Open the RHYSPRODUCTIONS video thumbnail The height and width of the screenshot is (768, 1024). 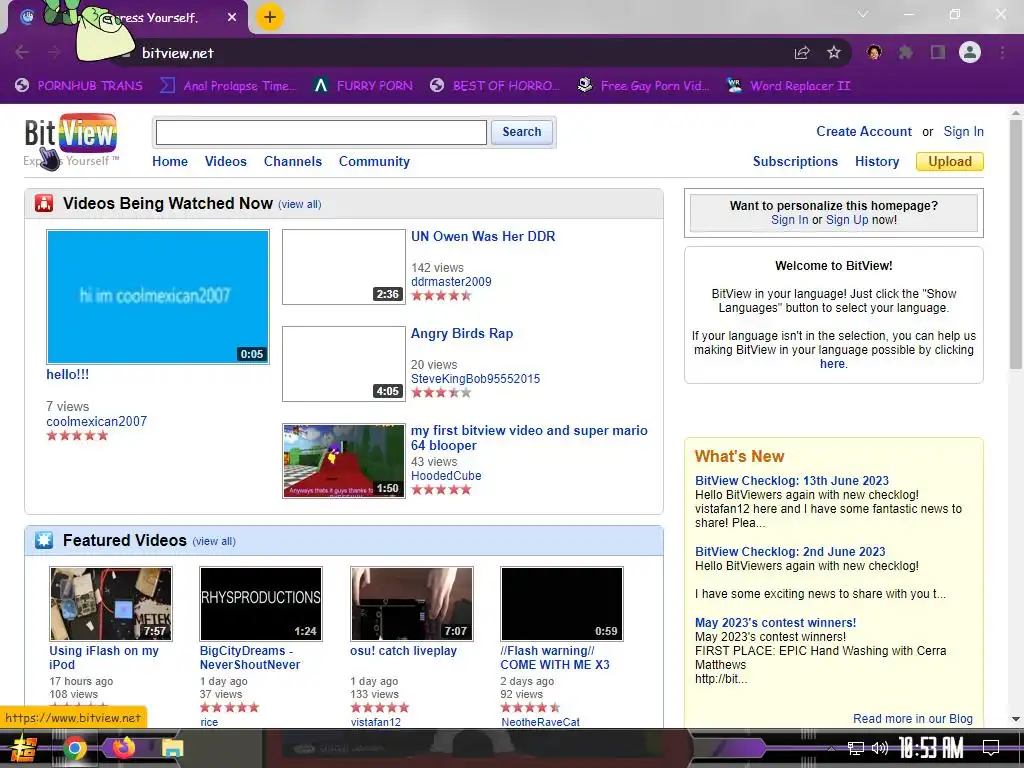click(261, 603)
